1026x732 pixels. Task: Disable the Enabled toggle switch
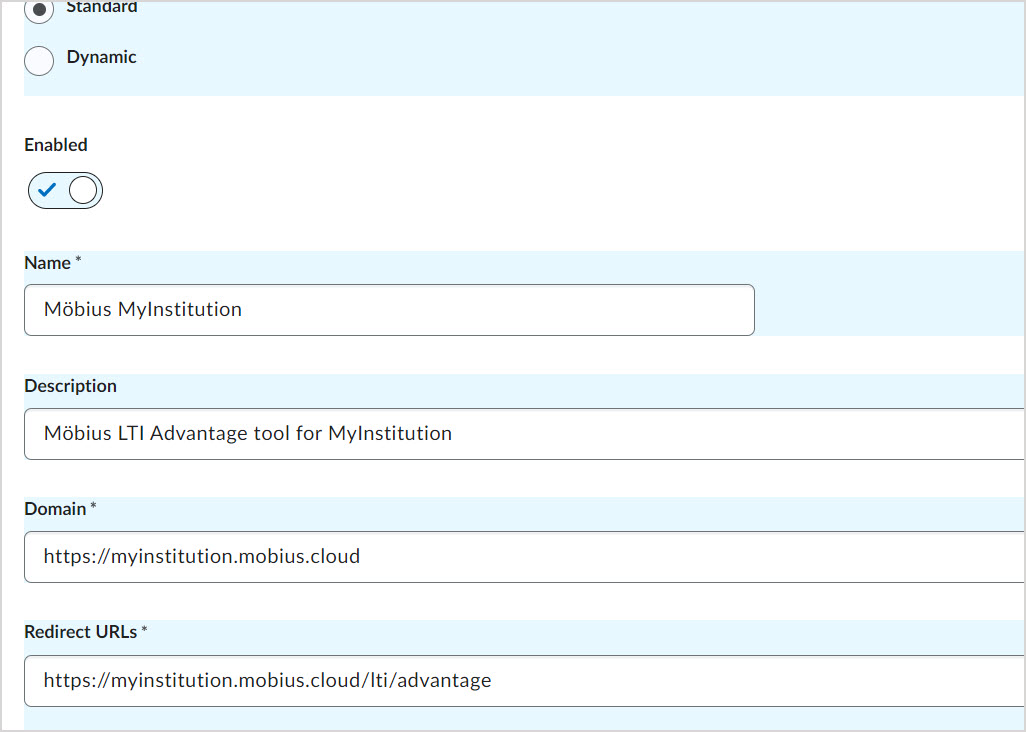65,190
